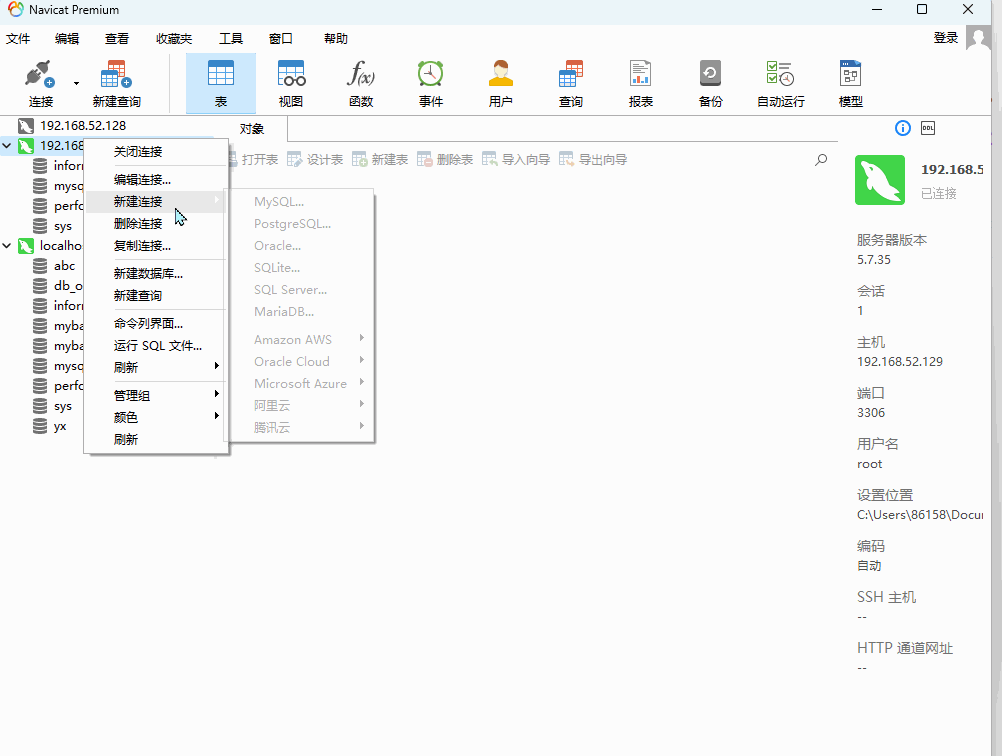Expand the 管理组 submenu
Image resolution: width=1002 pixels, height=756 pixels.
[156, 396]
